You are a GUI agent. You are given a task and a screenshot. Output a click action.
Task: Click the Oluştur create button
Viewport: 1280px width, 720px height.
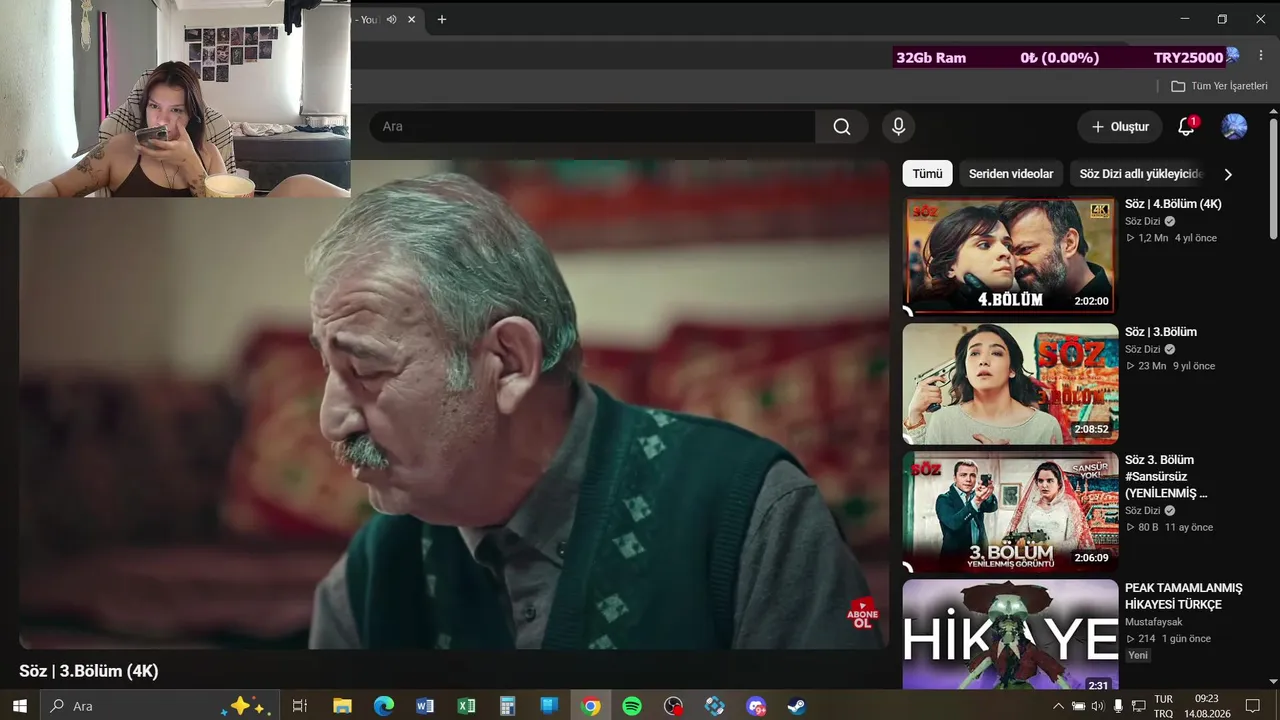click(x=1120, y=127)
